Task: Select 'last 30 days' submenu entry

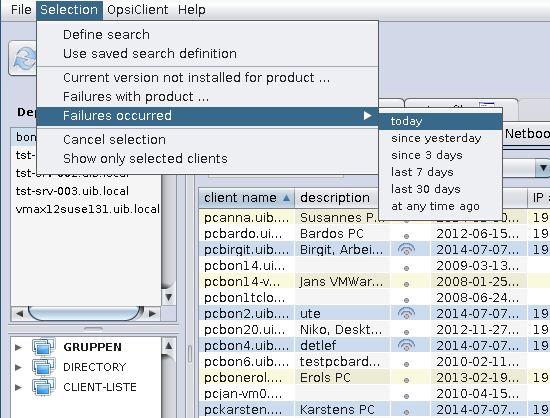Action: tap(425, 189)
